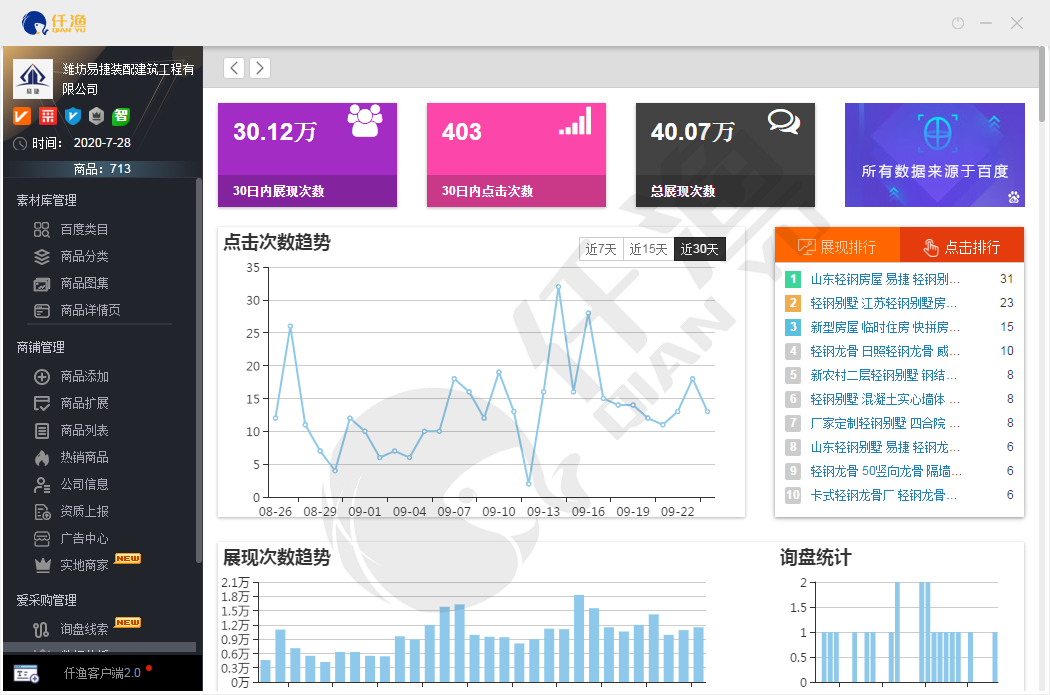Open third ranked item 新型房屋 临时住房
The image size is (1050, 695).
pos(884,327)
